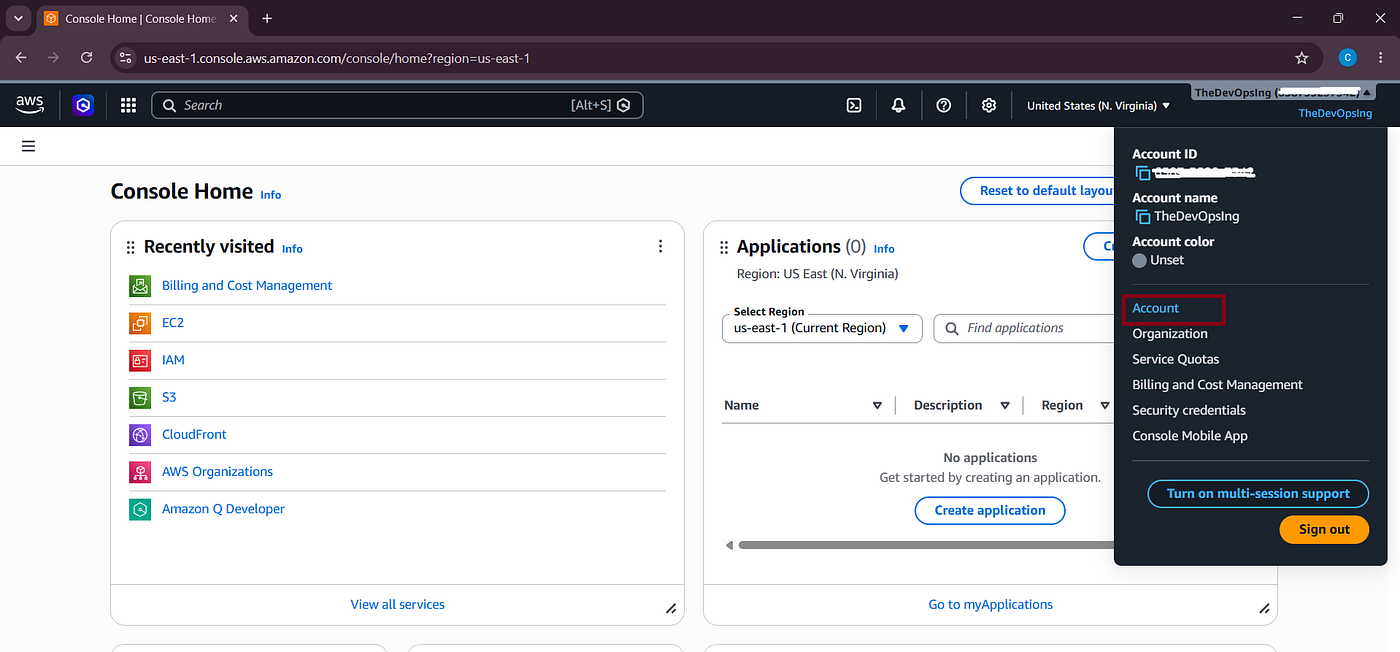Open Recently visited widget kebab menu
This screenshot has height=652, width=1400.
tap(660, 246)
